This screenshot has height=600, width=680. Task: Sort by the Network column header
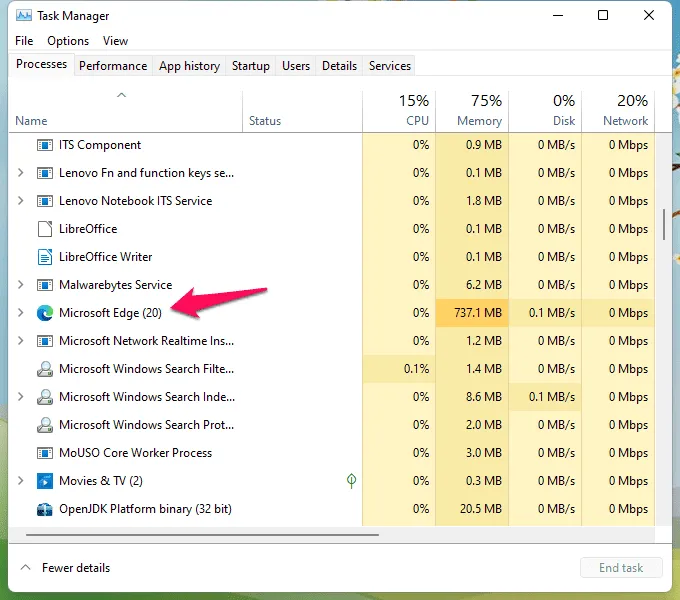618,111
